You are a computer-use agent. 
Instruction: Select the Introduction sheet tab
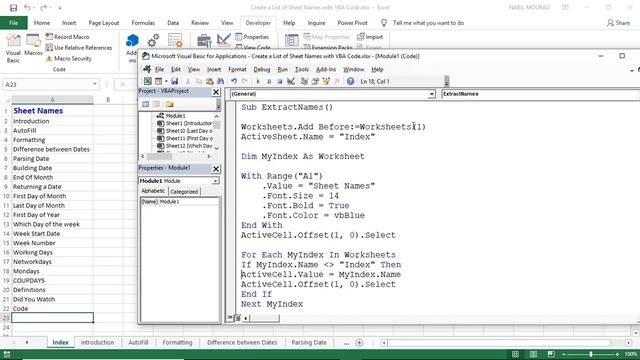click(97, 342)
